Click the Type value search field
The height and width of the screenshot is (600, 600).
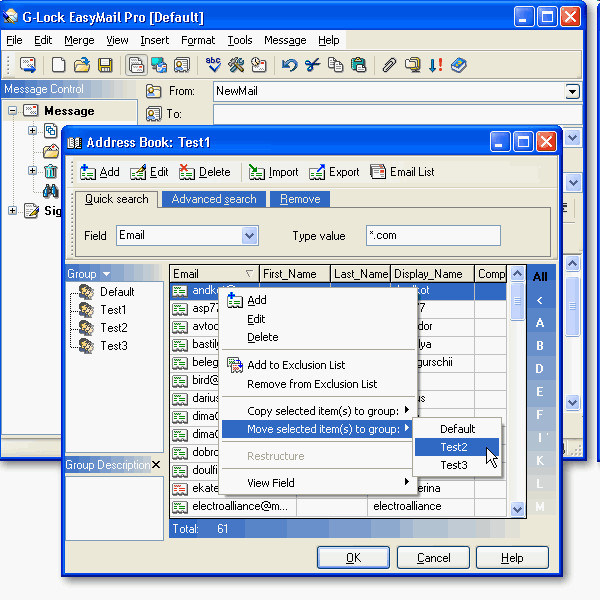click(433, 235)
